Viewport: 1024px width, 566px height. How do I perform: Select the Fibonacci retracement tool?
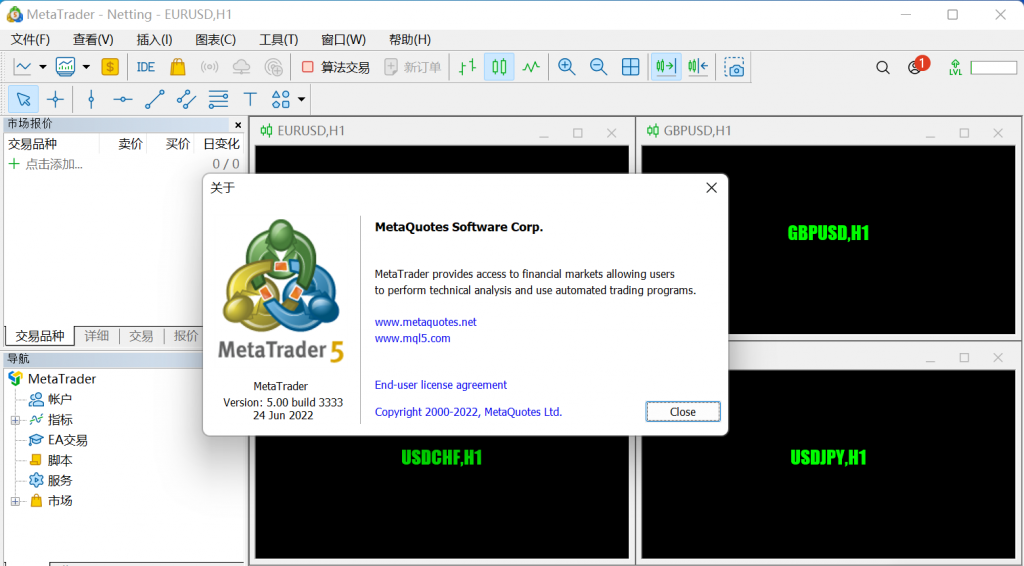click(218, 99)
